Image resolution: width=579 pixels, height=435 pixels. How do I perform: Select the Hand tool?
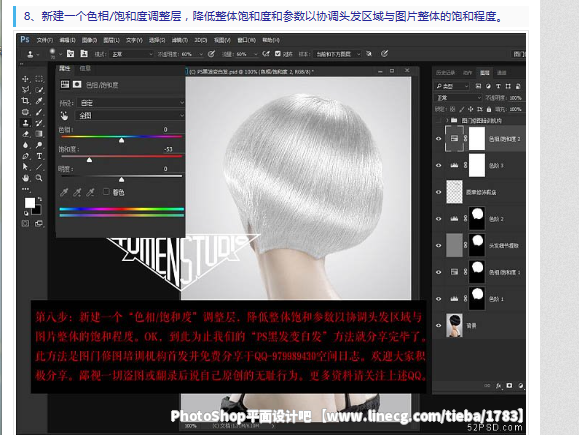coord(25,178)
